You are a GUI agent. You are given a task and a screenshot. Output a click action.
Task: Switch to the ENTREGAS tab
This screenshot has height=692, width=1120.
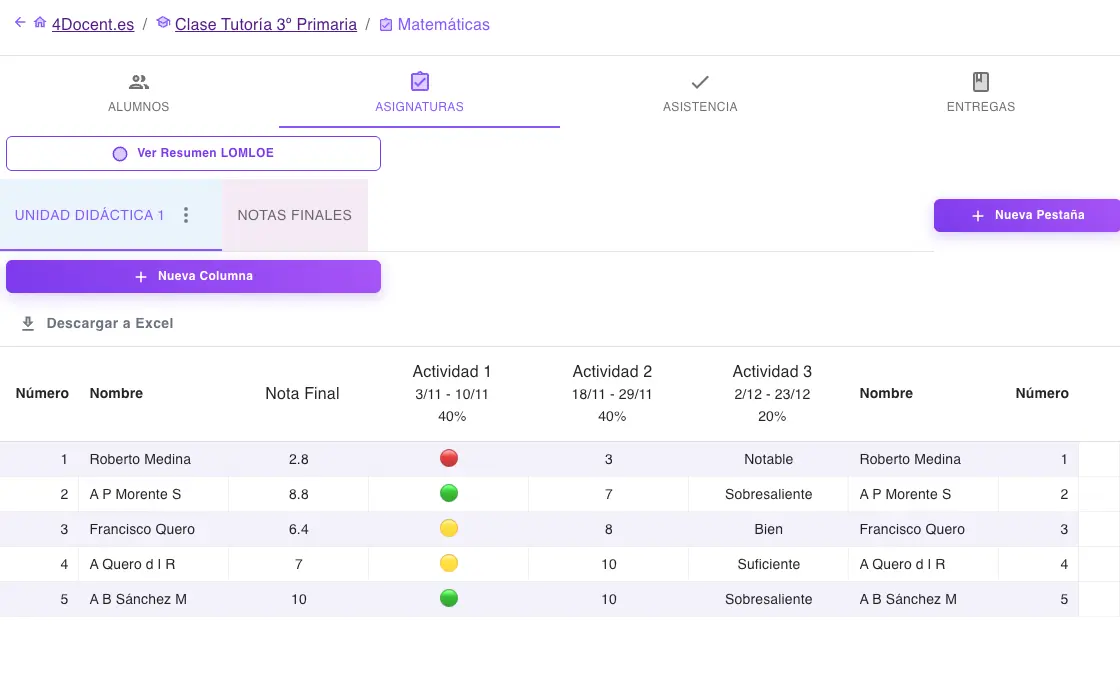(981, 92)
